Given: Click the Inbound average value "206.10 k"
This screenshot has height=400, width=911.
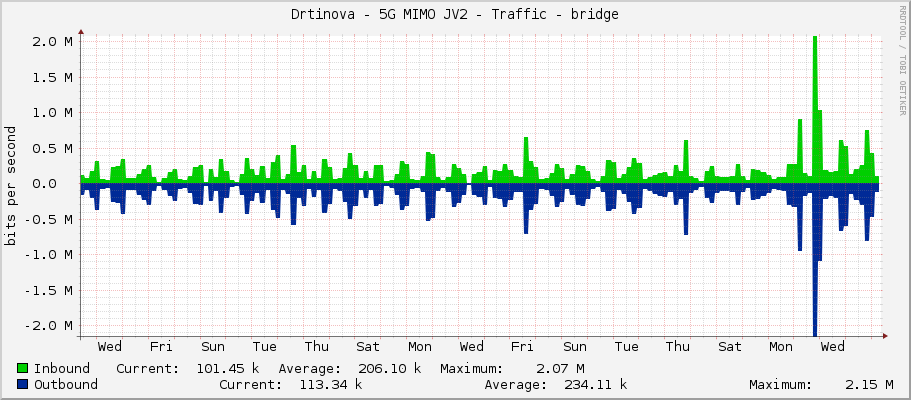Looking at the screenshot, I should (389, 369).
